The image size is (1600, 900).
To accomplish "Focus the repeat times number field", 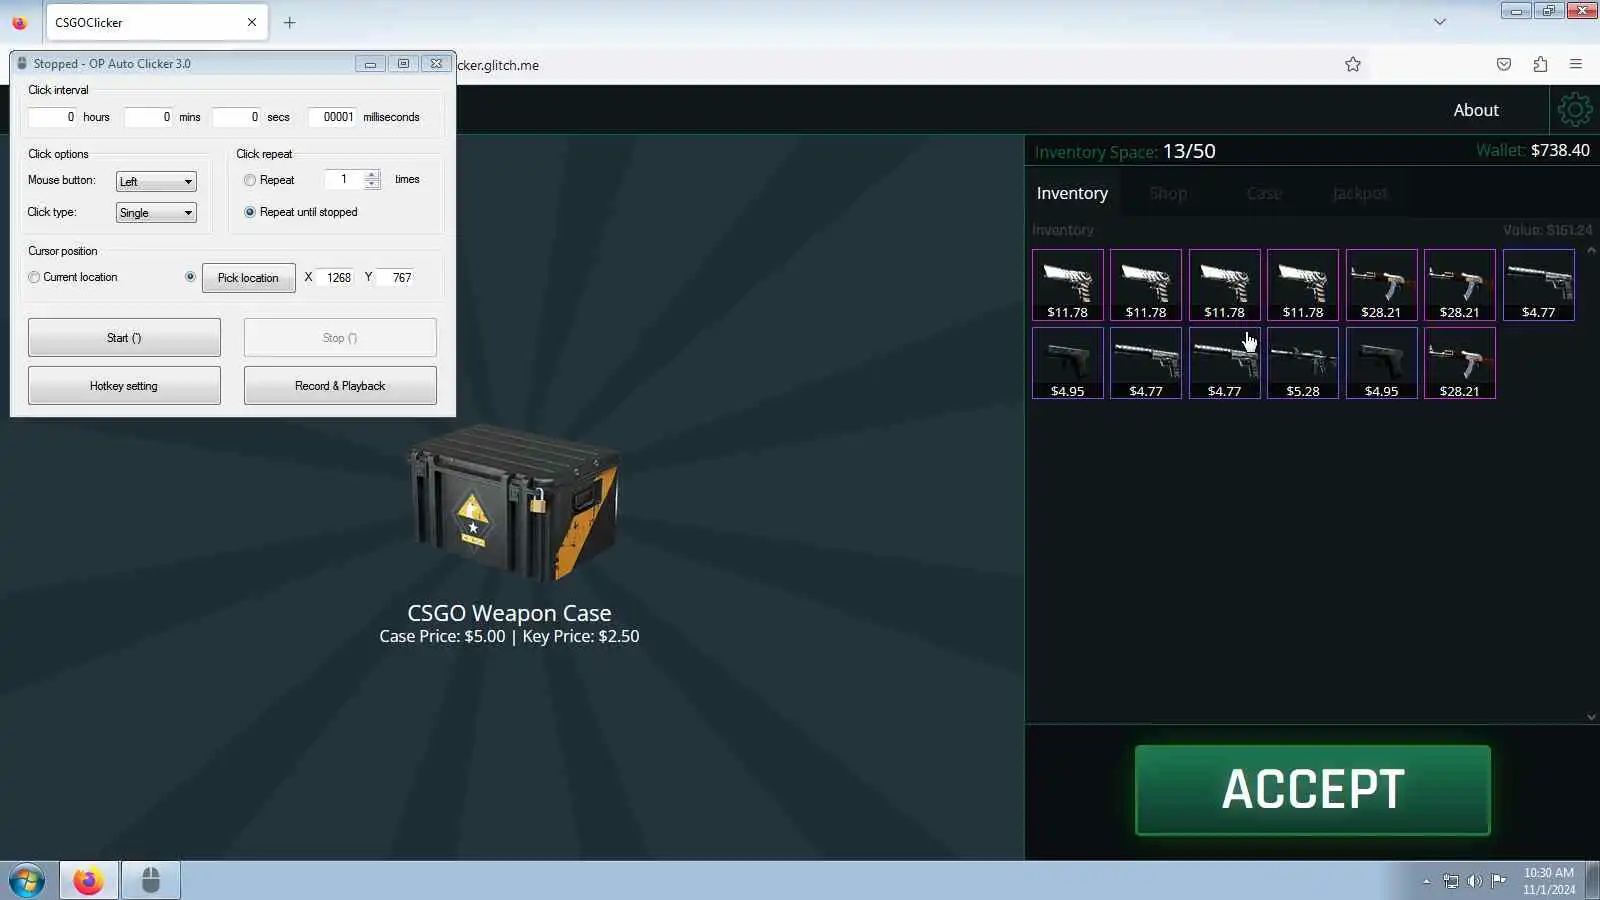I will [344, 180].
